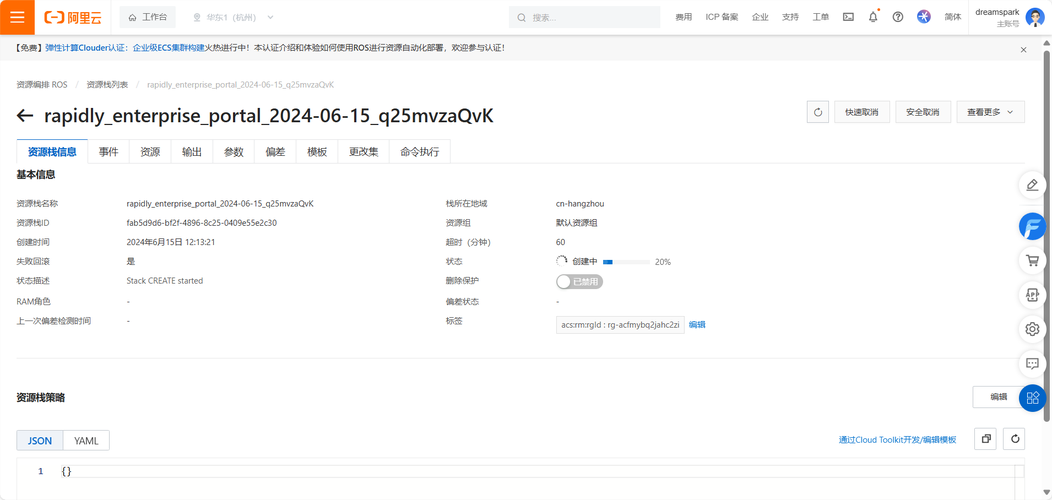The height and width of the screenshot is (500, 1052).
Task: Open the Cloud Shell terminal icon
Action: coord(848,17)
